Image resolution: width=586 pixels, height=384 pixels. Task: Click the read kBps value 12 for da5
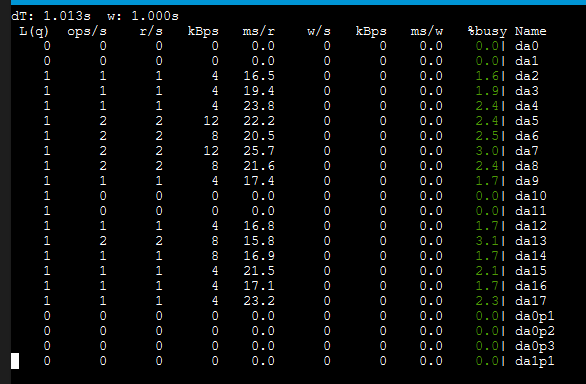tap(211, 121)
